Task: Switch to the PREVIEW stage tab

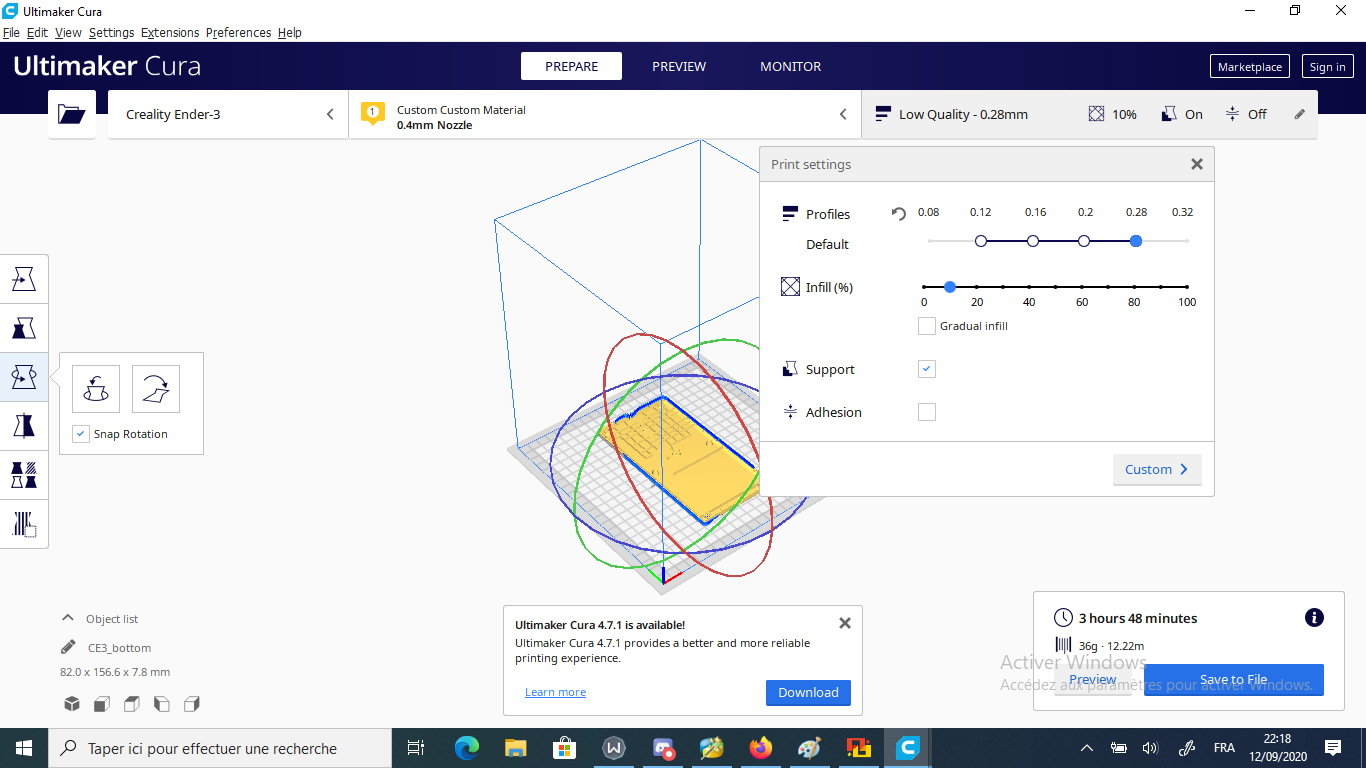Action: (x=679, y=66)
